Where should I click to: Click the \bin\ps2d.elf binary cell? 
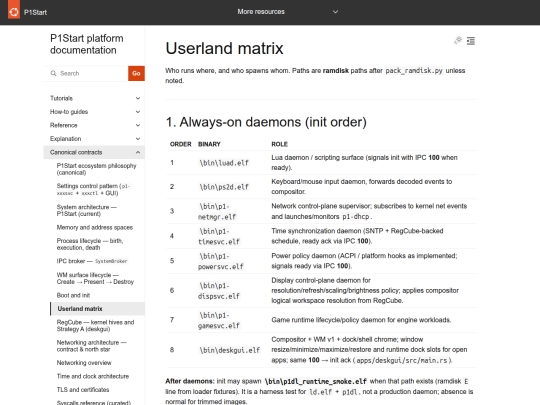pos(224,187)
